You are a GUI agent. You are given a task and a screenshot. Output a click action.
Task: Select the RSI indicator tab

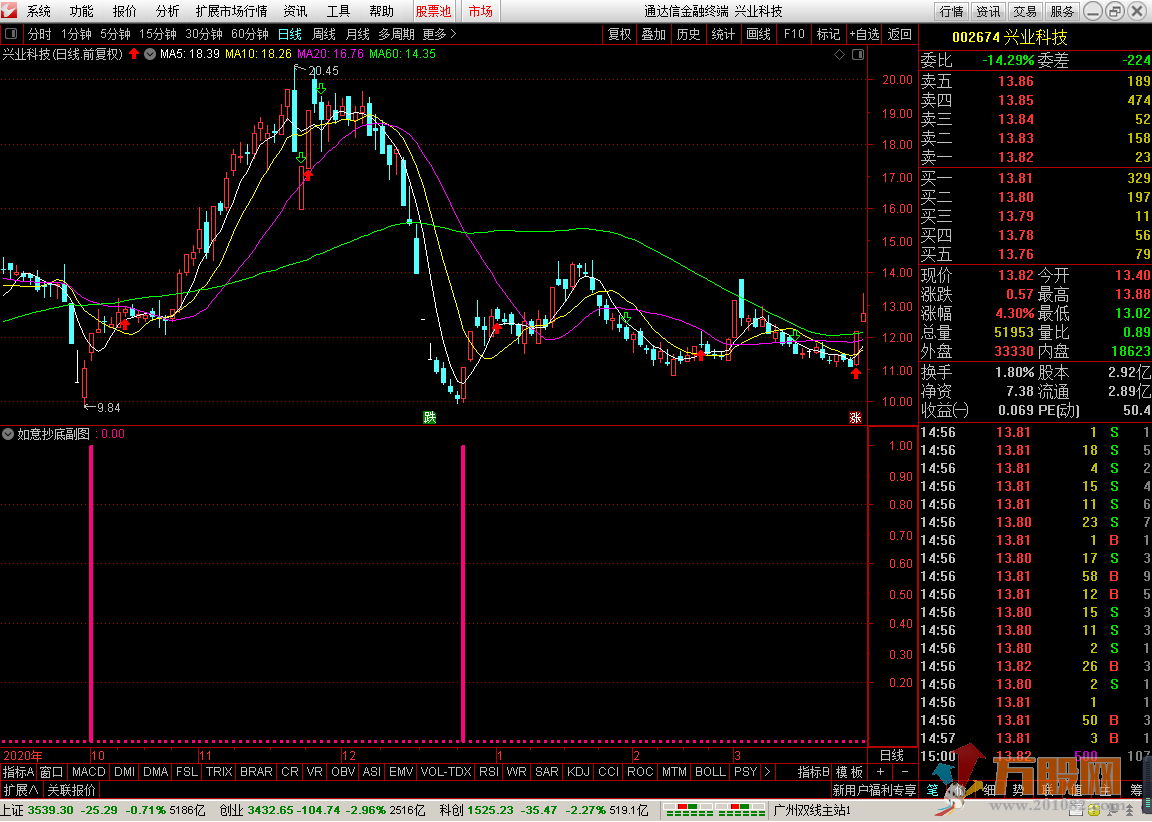(489, 771)
